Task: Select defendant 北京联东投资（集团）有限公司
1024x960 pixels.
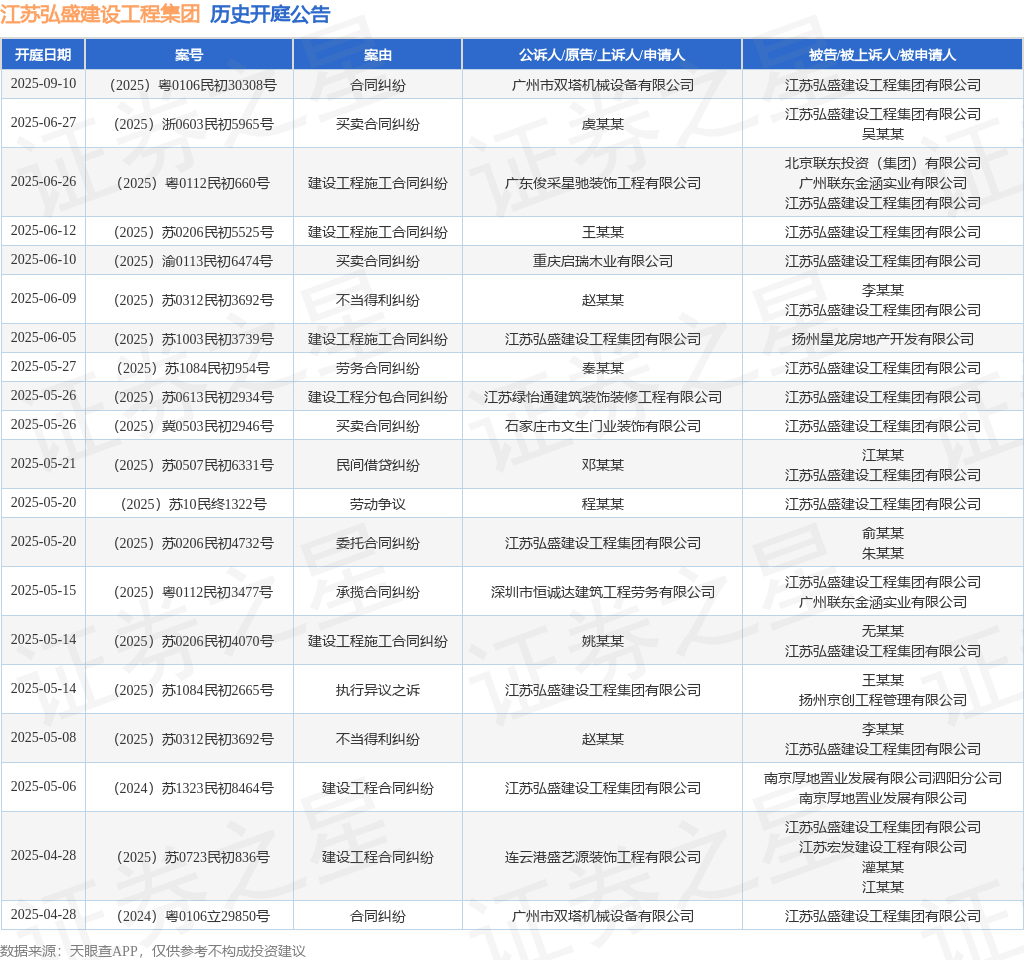Action: (x=882, y=163)
